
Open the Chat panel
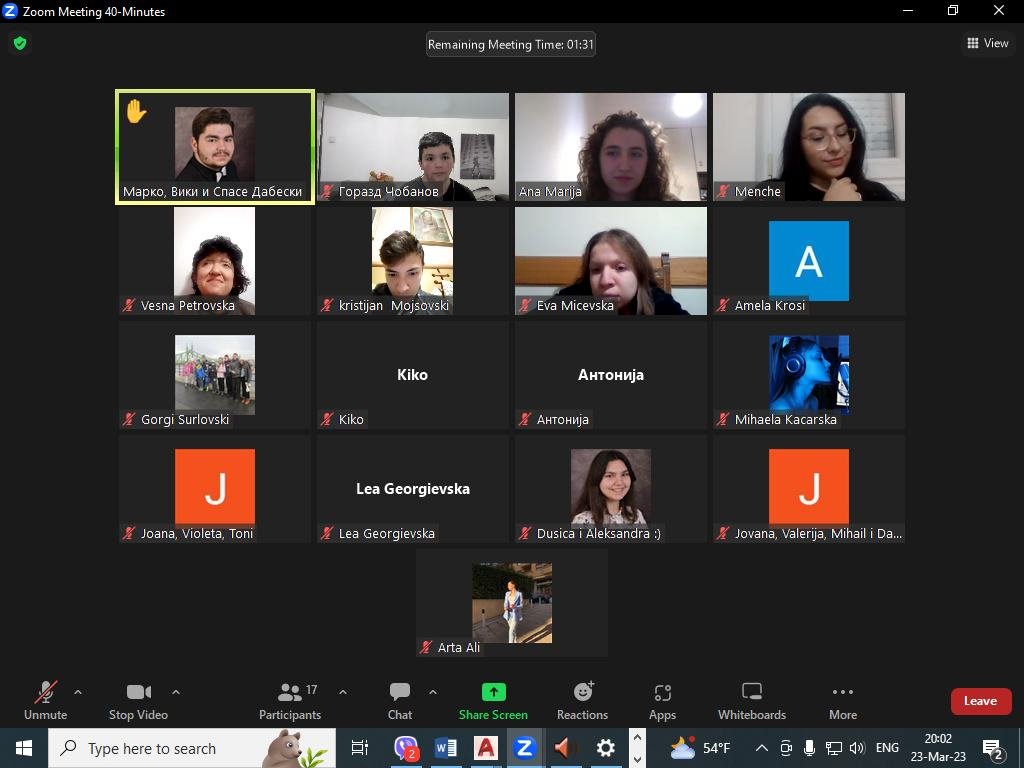click(x=400, y=700)
